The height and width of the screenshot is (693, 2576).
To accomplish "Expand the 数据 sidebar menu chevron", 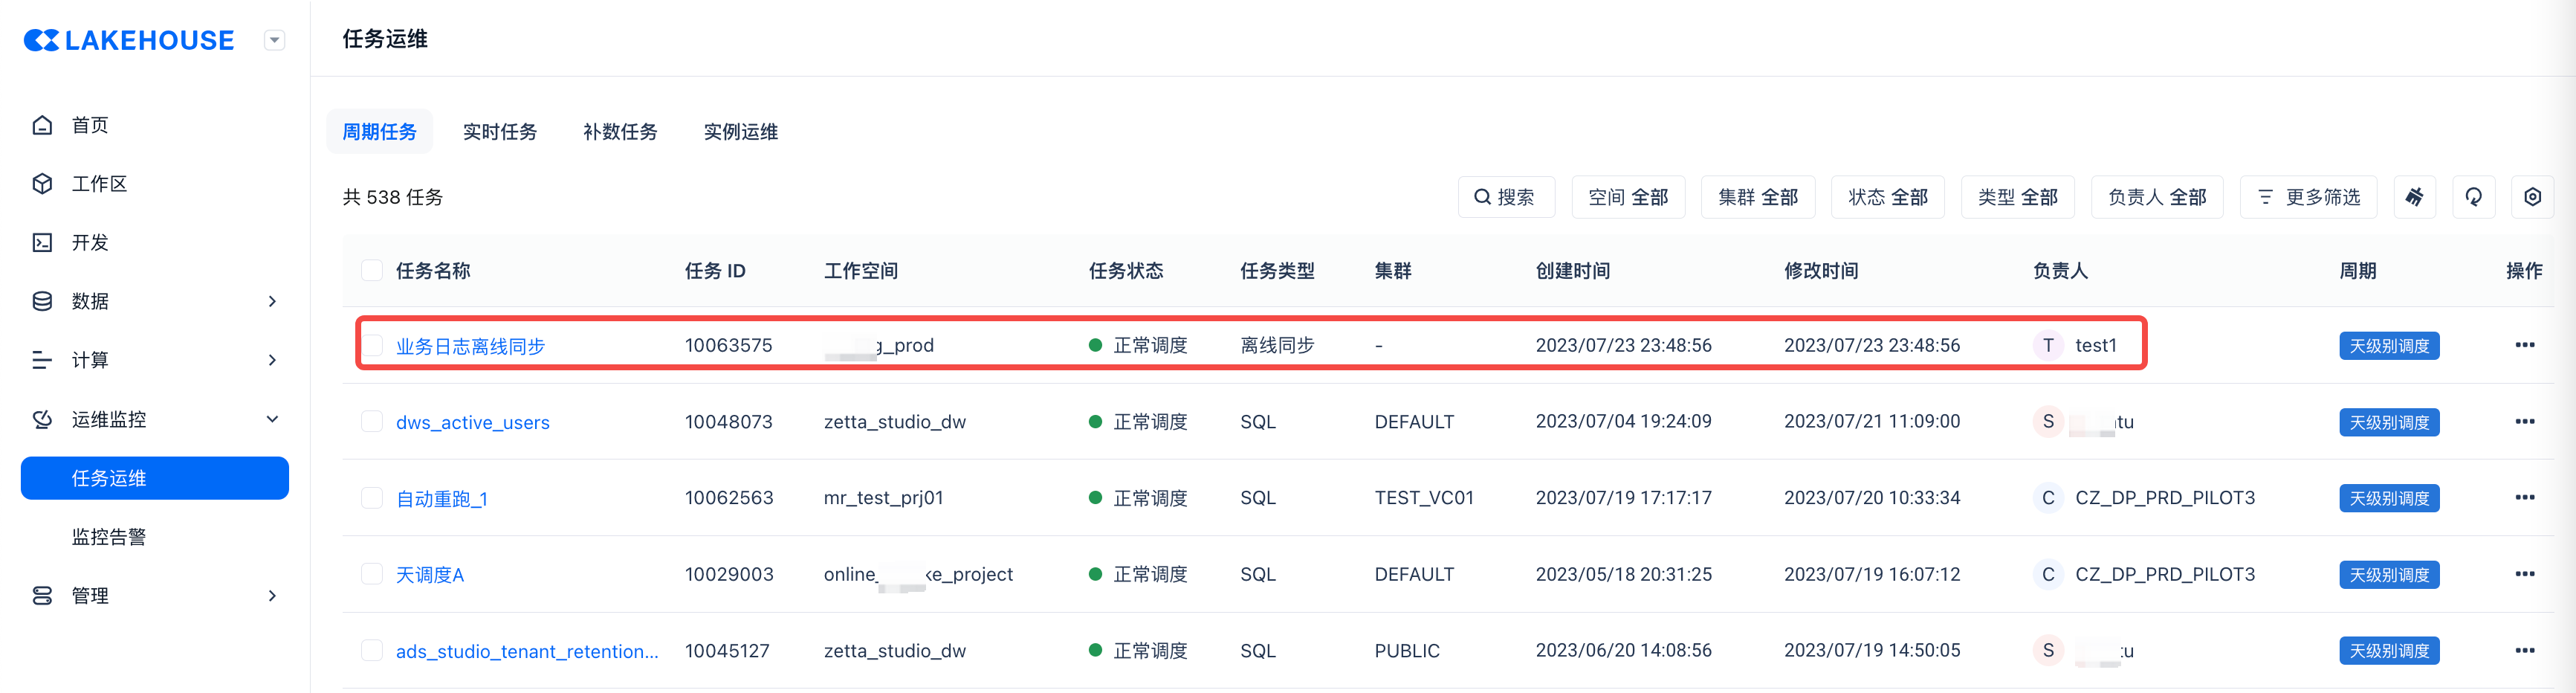I will (x=272, y=302).
